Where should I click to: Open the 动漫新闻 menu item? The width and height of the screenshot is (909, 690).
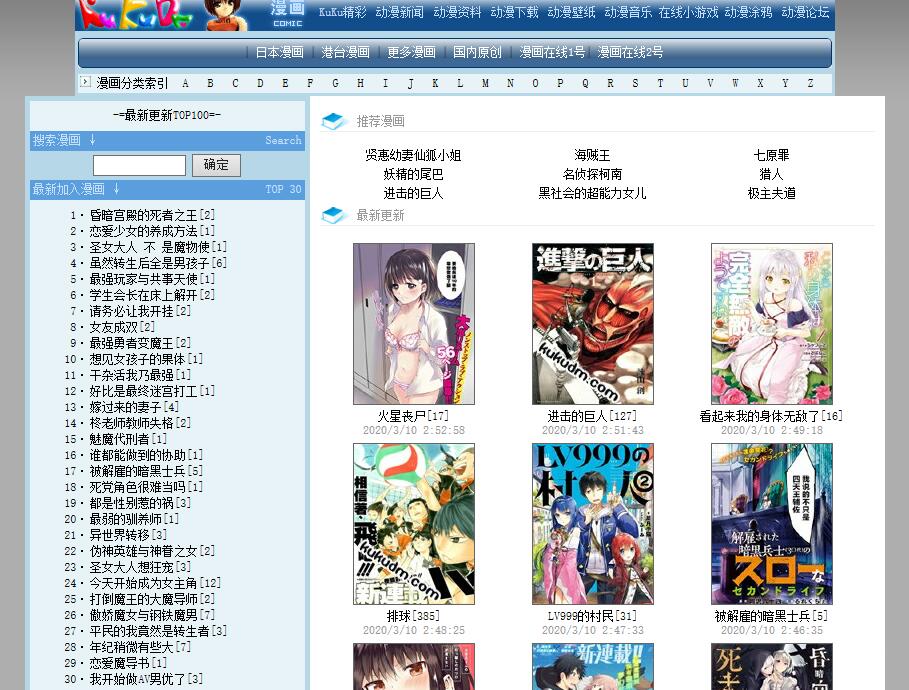click(x=399, y=12)
